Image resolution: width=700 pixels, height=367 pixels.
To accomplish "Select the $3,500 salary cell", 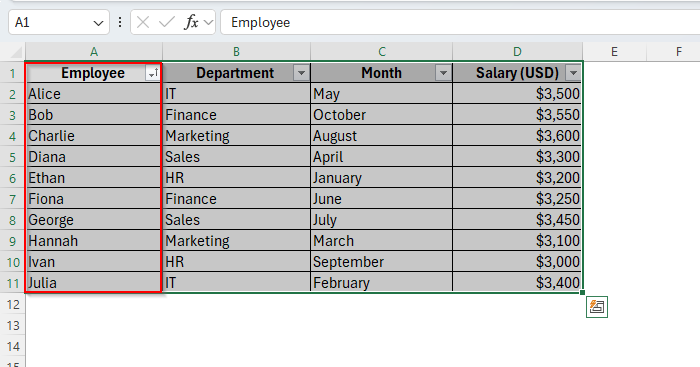I will click(x=517, y=94).
